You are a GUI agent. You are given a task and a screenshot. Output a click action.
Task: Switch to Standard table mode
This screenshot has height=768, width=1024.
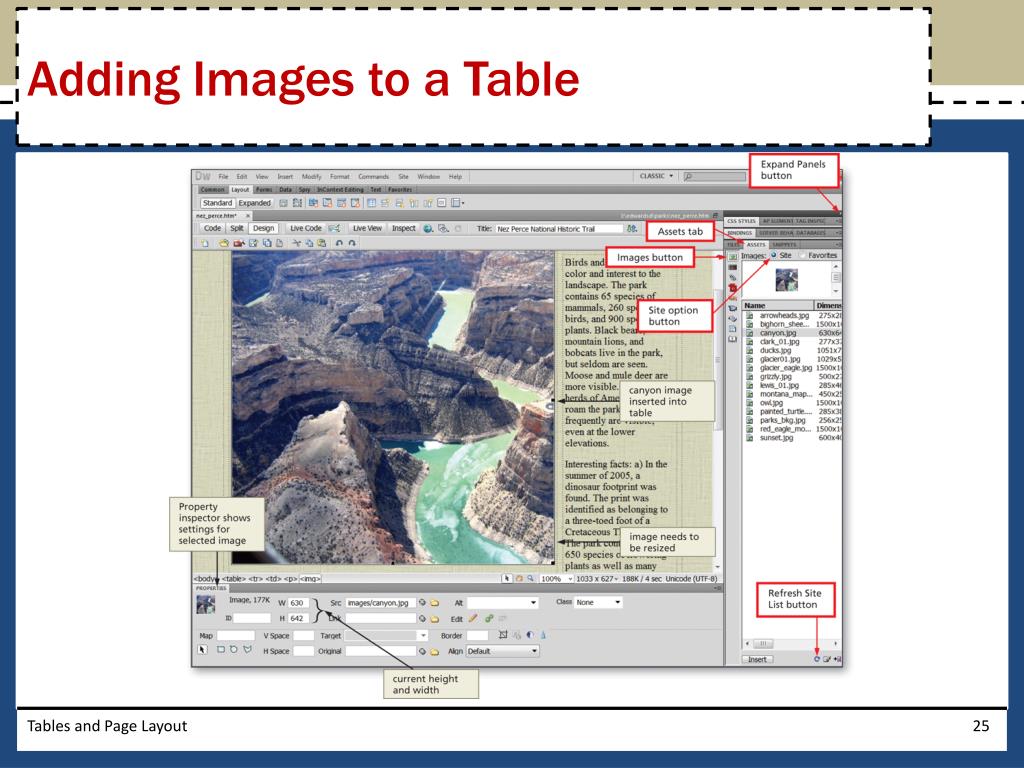tap(217, 203)
